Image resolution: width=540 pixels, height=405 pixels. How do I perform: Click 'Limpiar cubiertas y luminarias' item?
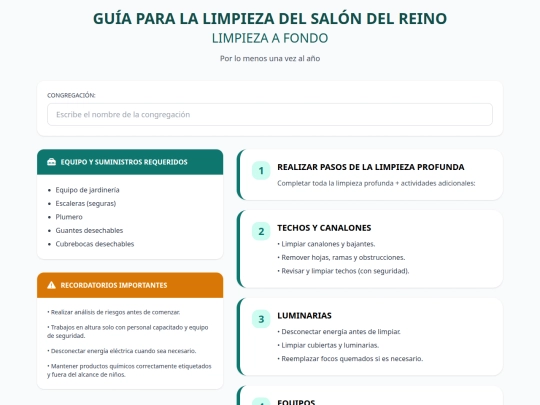(328, 345)
